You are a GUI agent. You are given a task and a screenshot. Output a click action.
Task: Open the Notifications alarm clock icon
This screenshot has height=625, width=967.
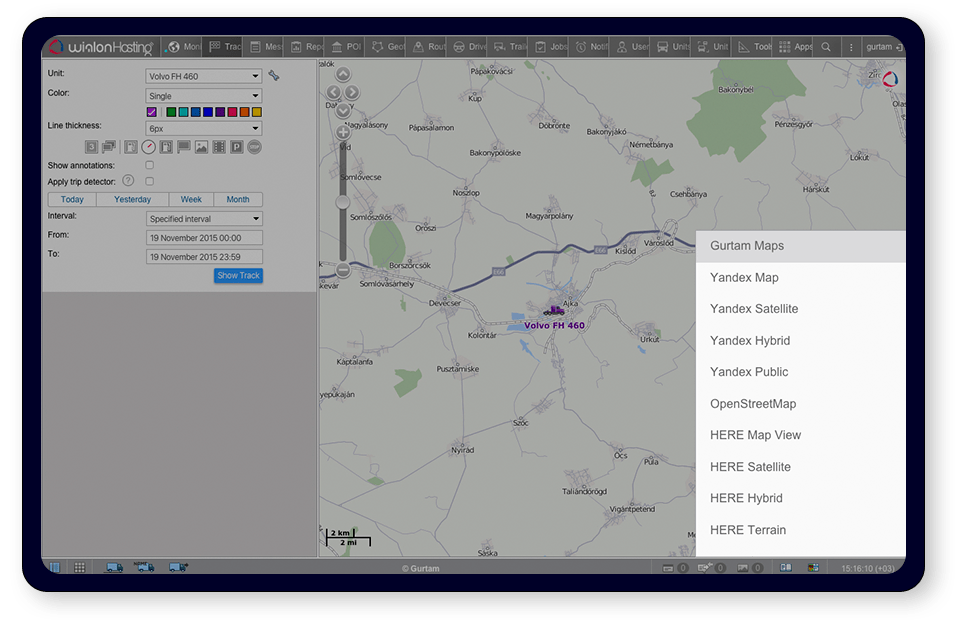pos(581,47)
